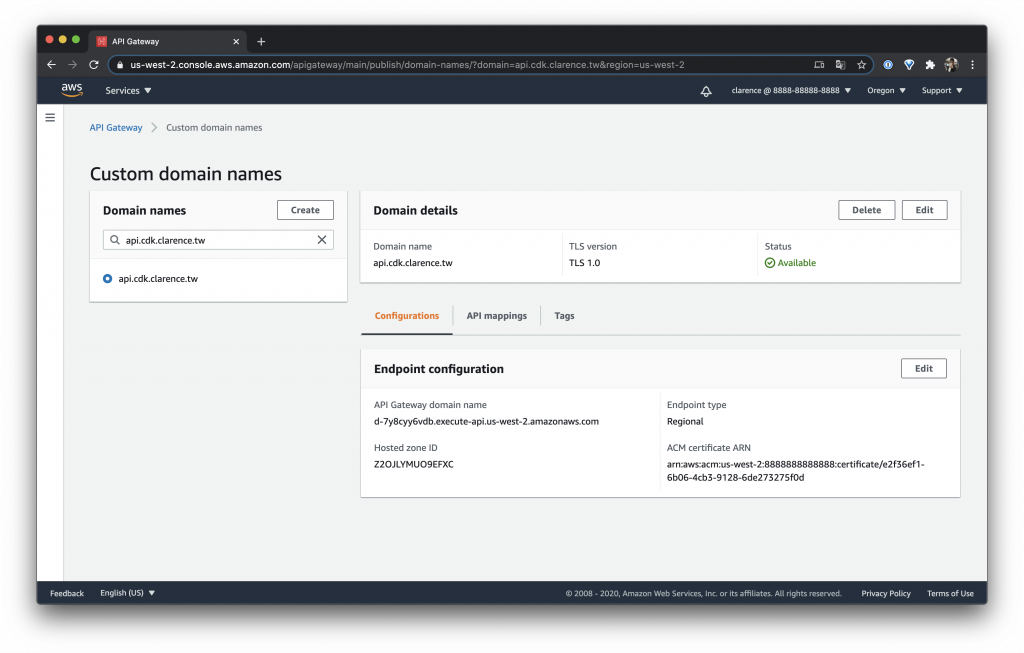Click the AWS logo home icon
Screen dimensions: 1024x653
click(72, 90)
